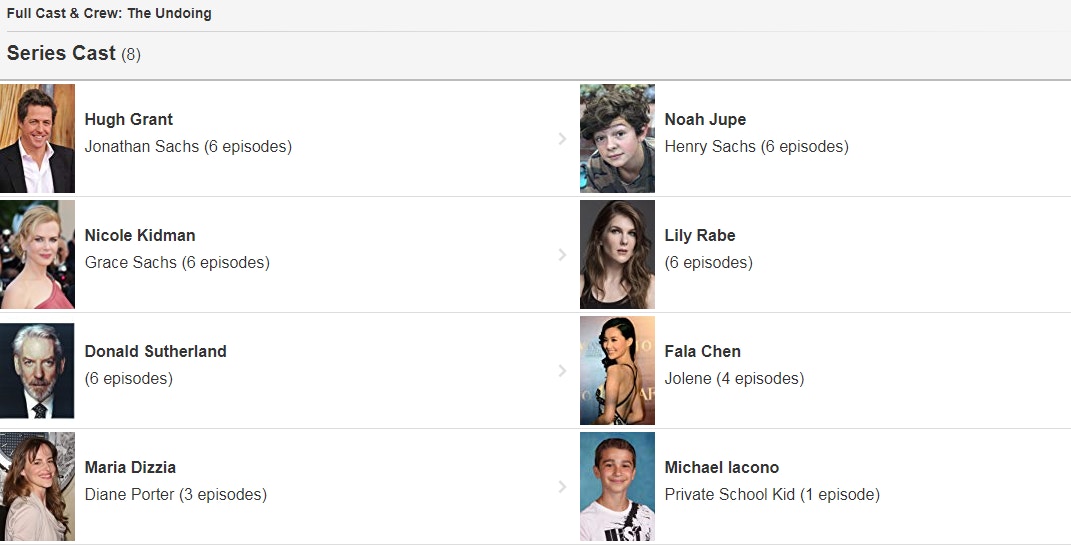
Task: Open Hugh Grant's profile photo
Action: (x=37, y=138)
